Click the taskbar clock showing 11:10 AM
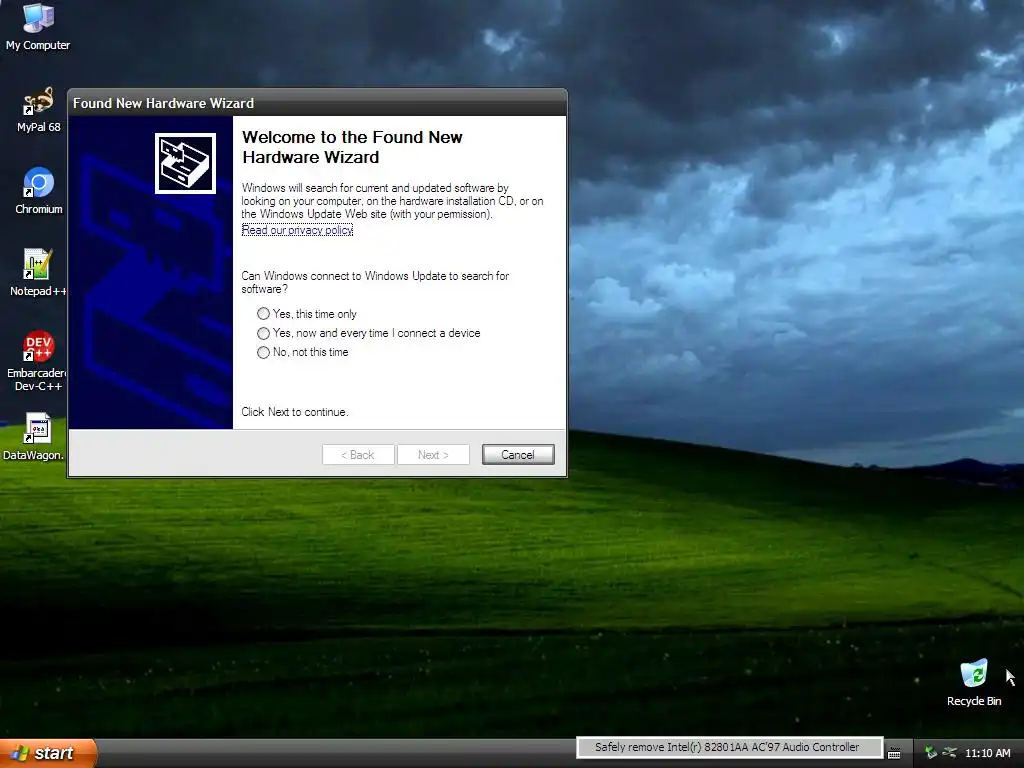 pos(987,753)
